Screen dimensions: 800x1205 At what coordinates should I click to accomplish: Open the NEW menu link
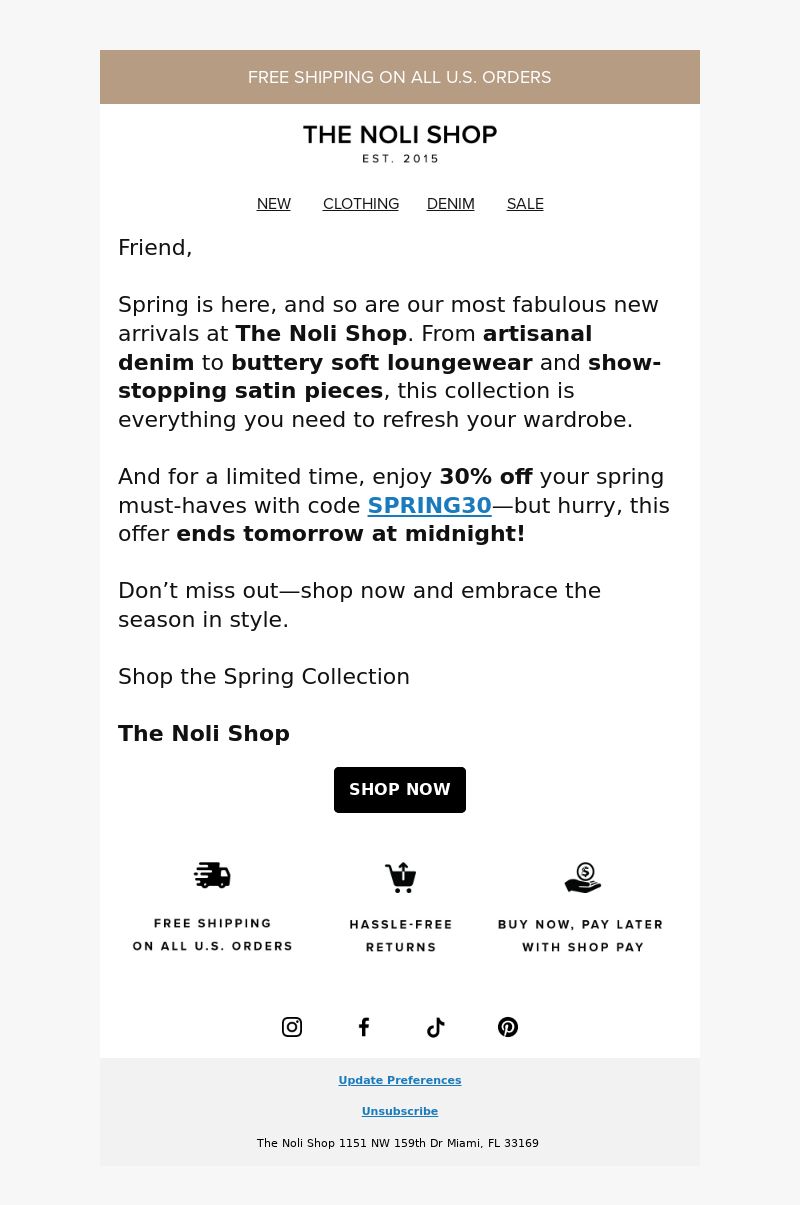pyautogui.click(x=274, y=204)
